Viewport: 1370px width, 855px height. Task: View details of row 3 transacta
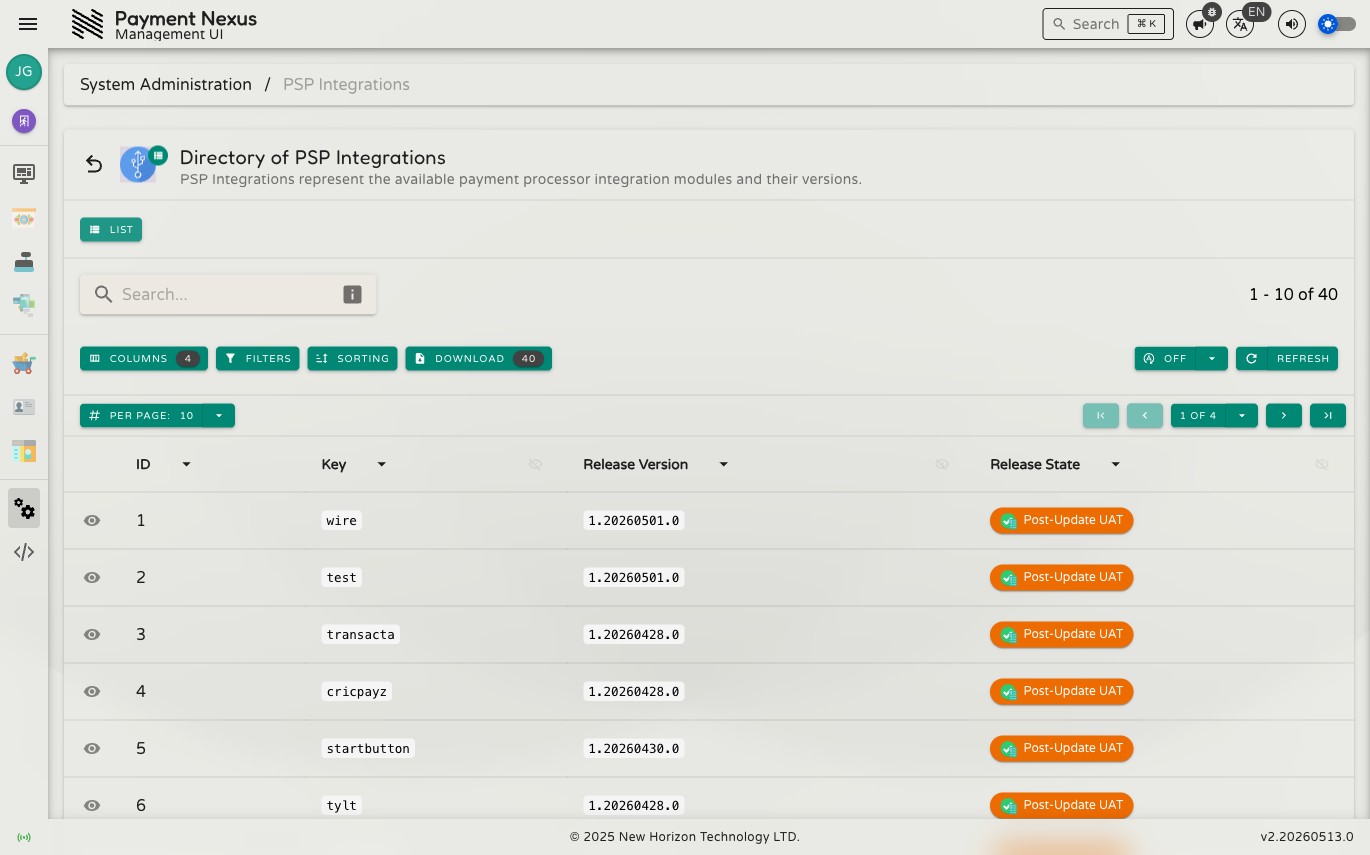click(92, 634)
